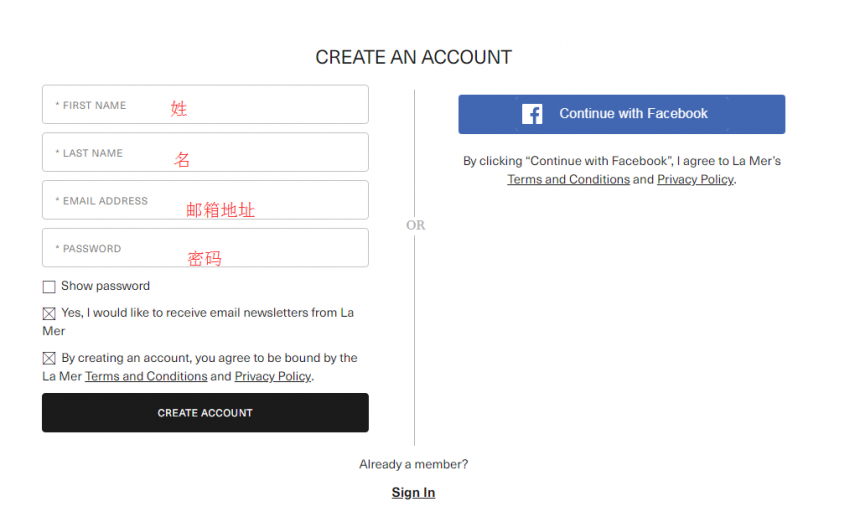Screen dimensions: 860x517
Task: Continue with Facebook button
Action: tap(621, 114)
